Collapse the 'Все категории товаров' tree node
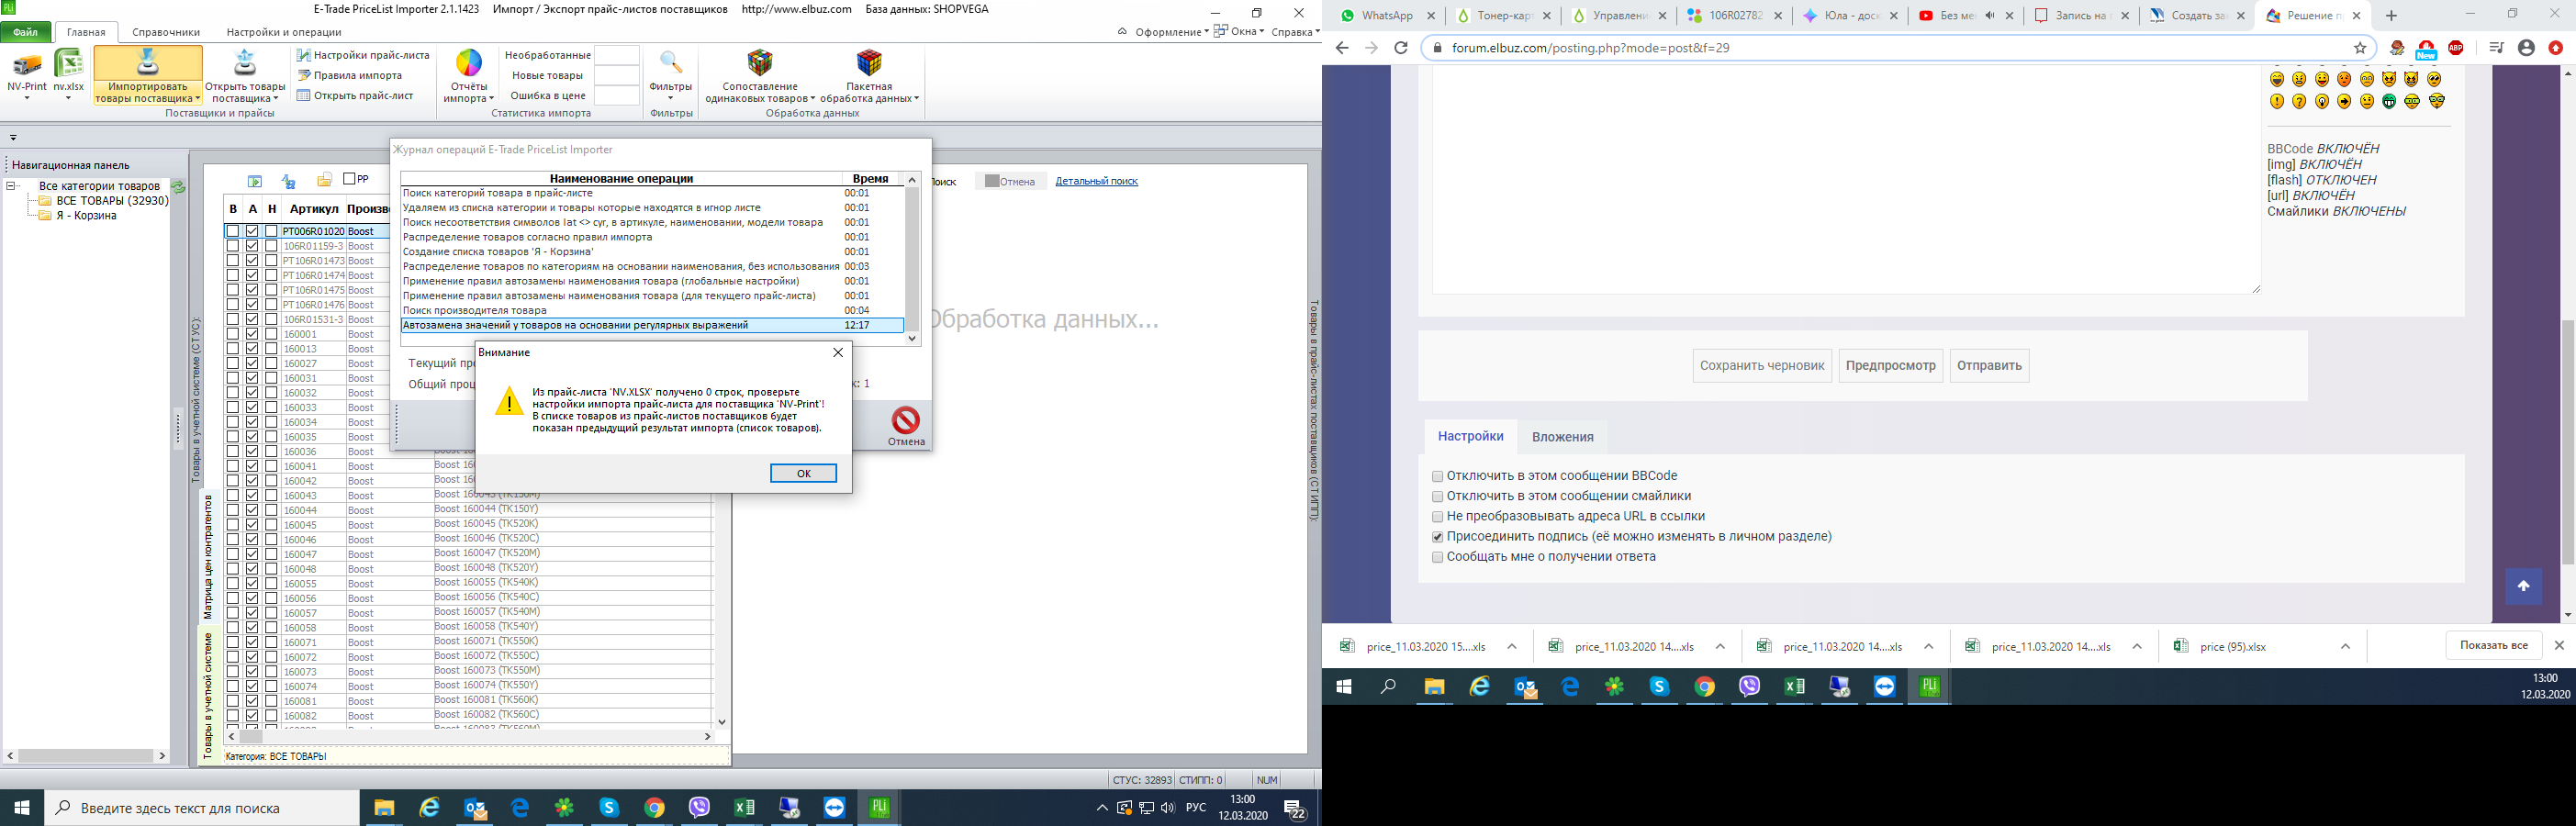 click(x=11, y=186)
